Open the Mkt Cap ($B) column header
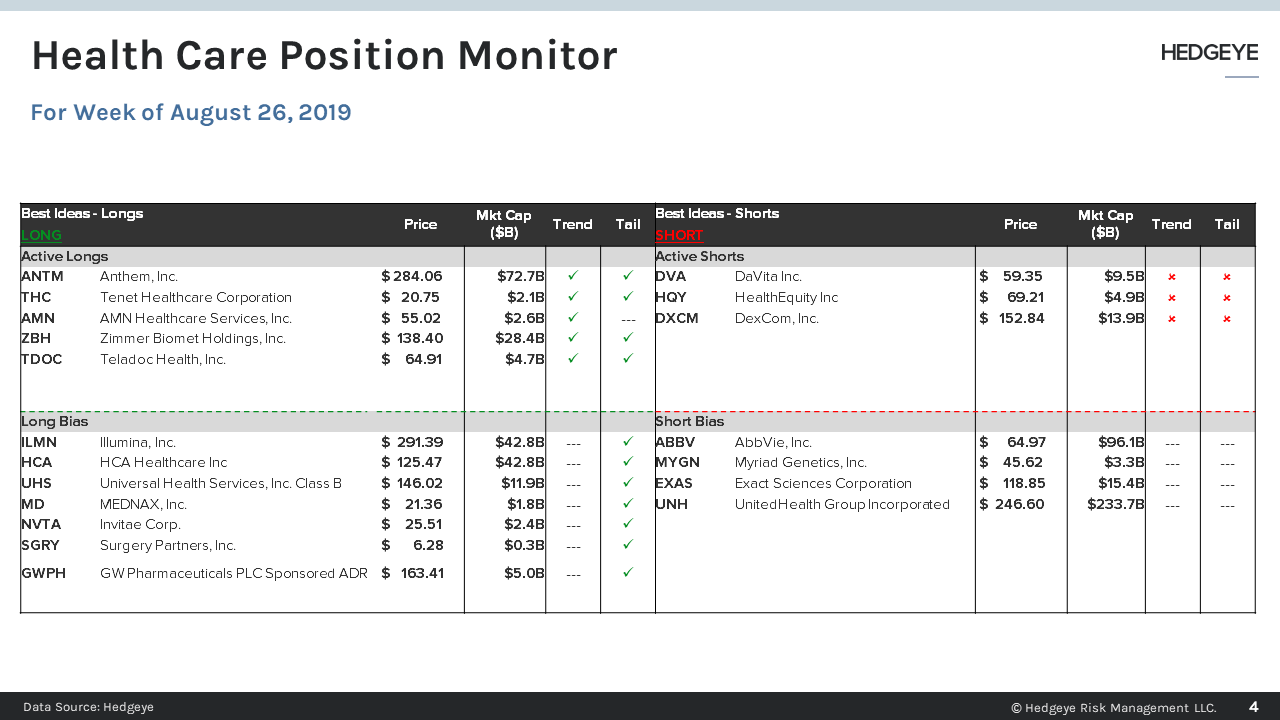1280x720 pixels. point(504,222)
